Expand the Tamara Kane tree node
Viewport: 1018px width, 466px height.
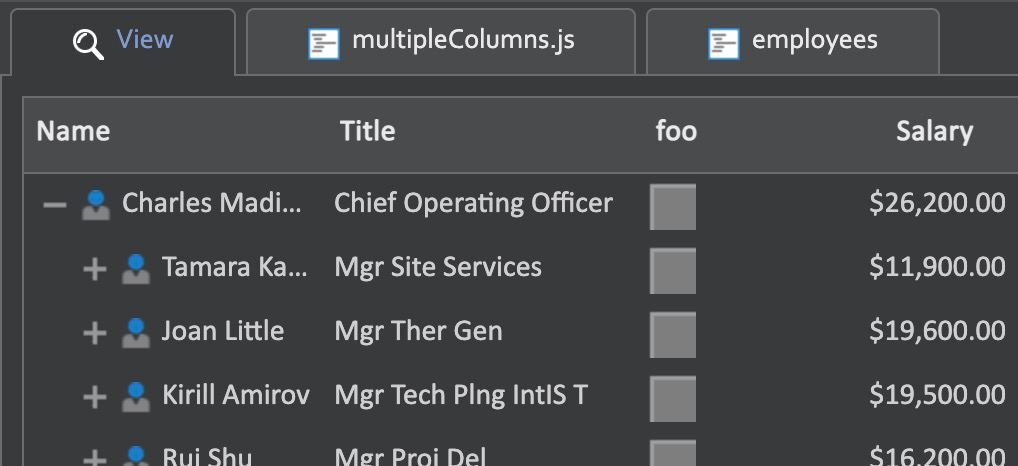pos(94,268)
